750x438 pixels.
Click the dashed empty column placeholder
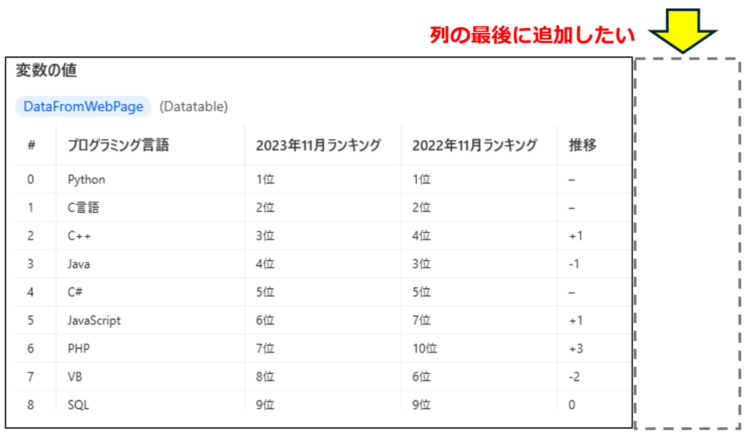point(687,243)
